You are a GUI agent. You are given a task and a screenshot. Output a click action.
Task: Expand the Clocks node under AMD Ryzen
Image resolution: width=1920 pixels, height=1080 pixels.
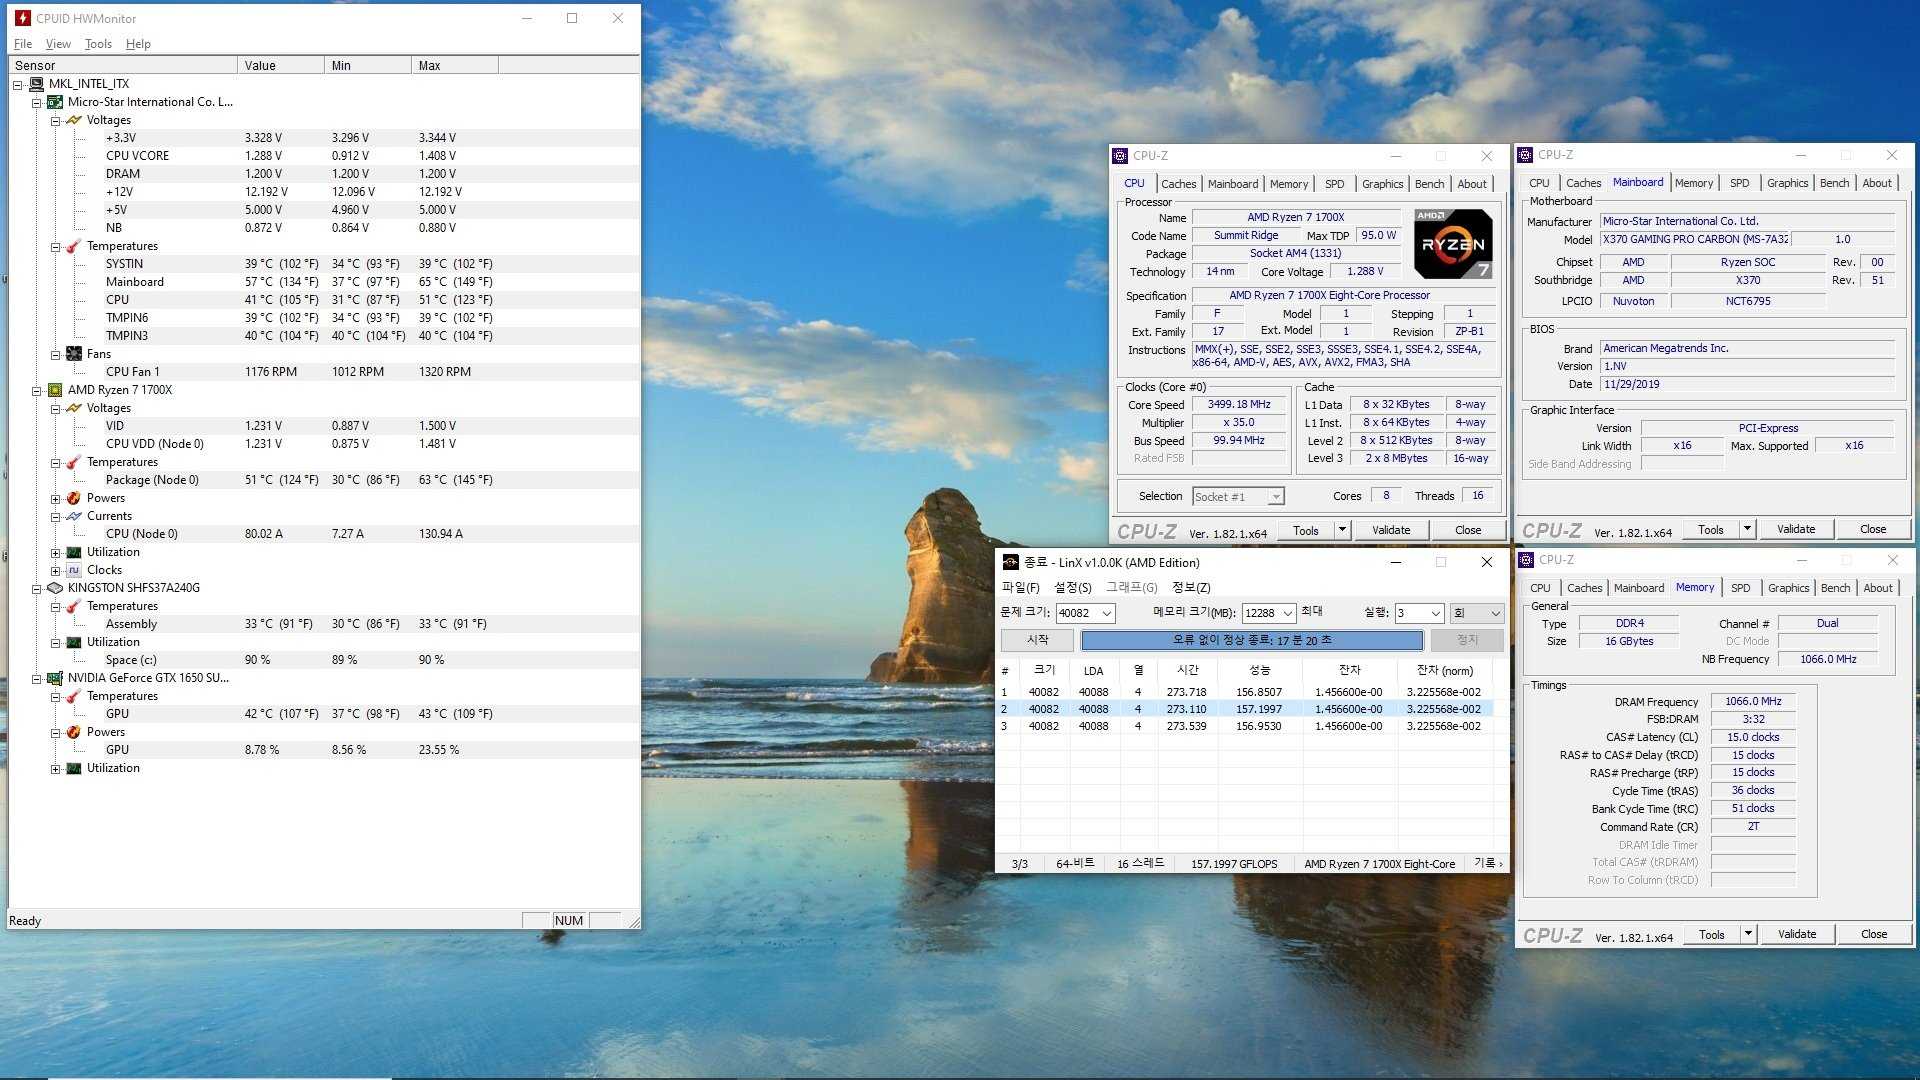tap(56, 570)
